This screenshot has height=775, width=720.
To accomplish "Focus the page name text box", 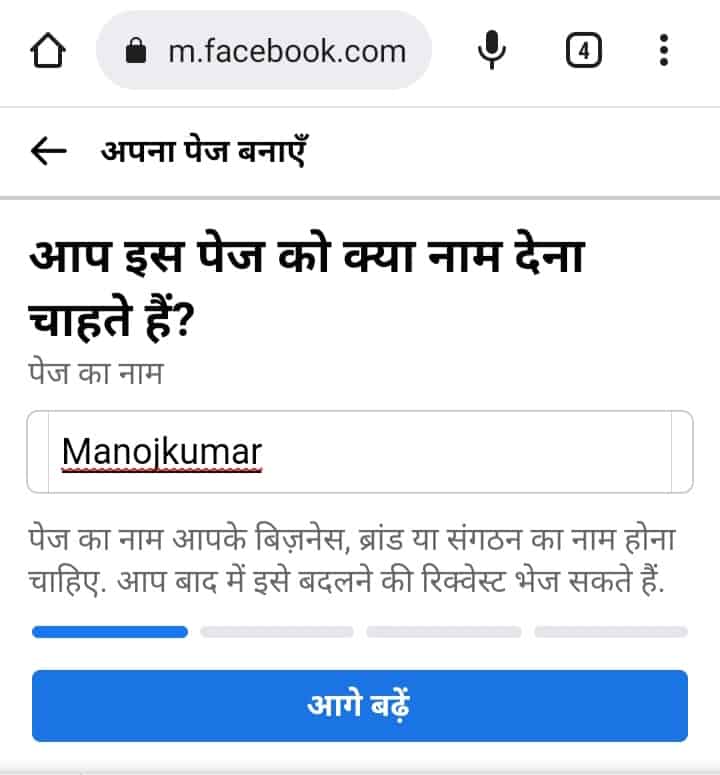I will (x=360, y=452).
